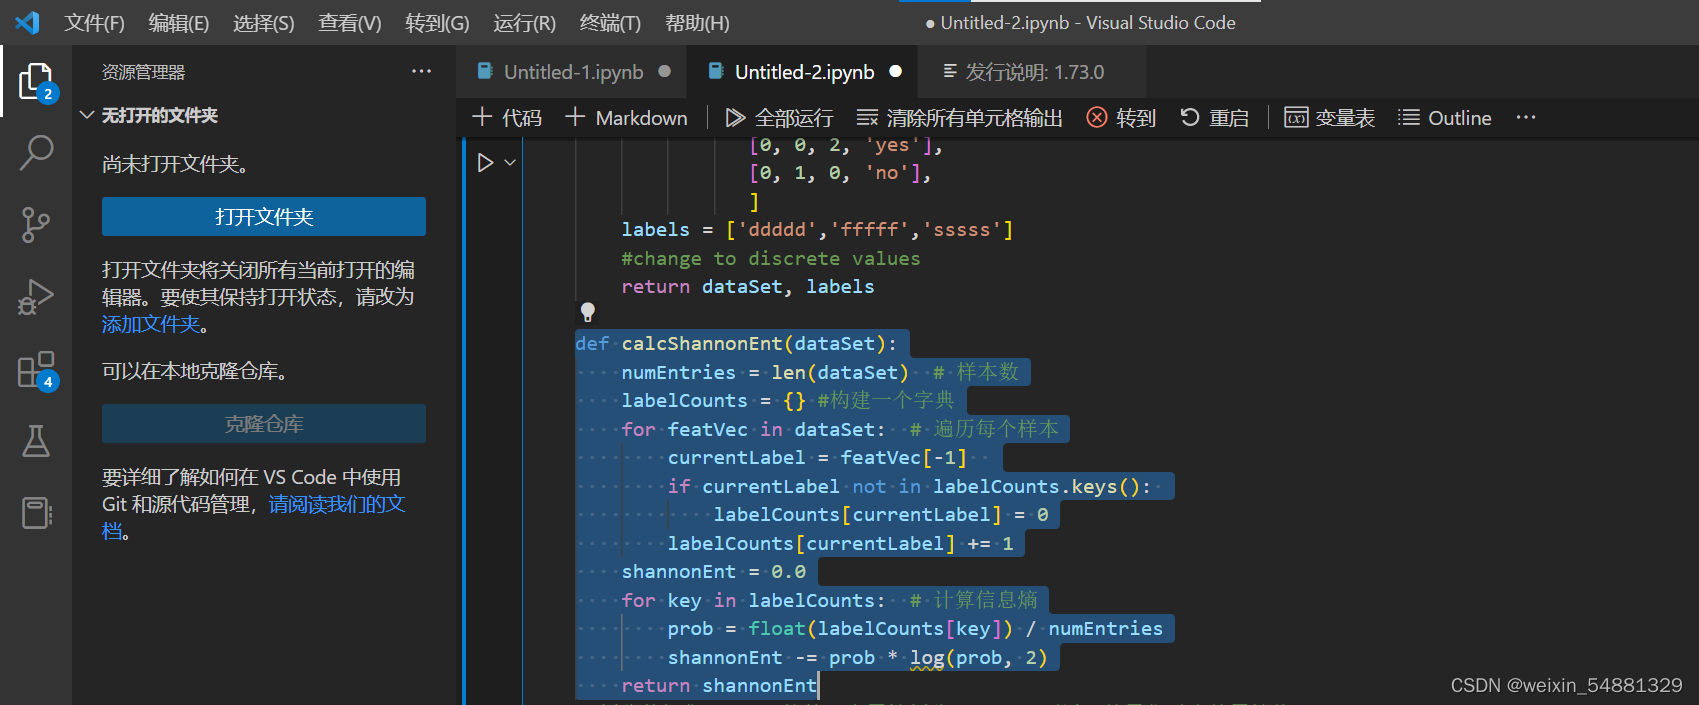The height and width of the screenshot is (705, 1699).
Task: Click the 克隆仓库 button
Action: point(264,424)
